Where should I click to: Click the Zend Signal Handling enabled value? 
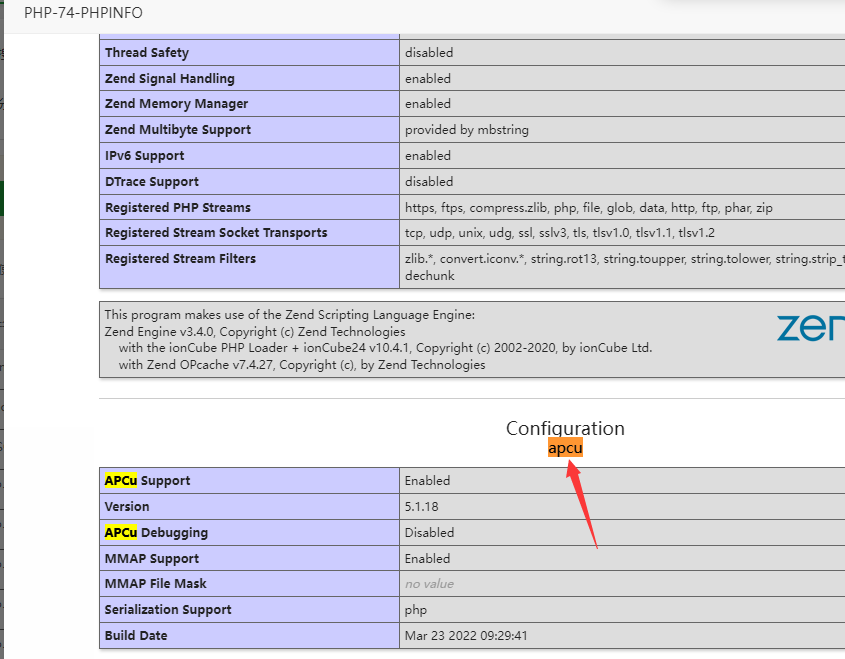click(428, 79)
